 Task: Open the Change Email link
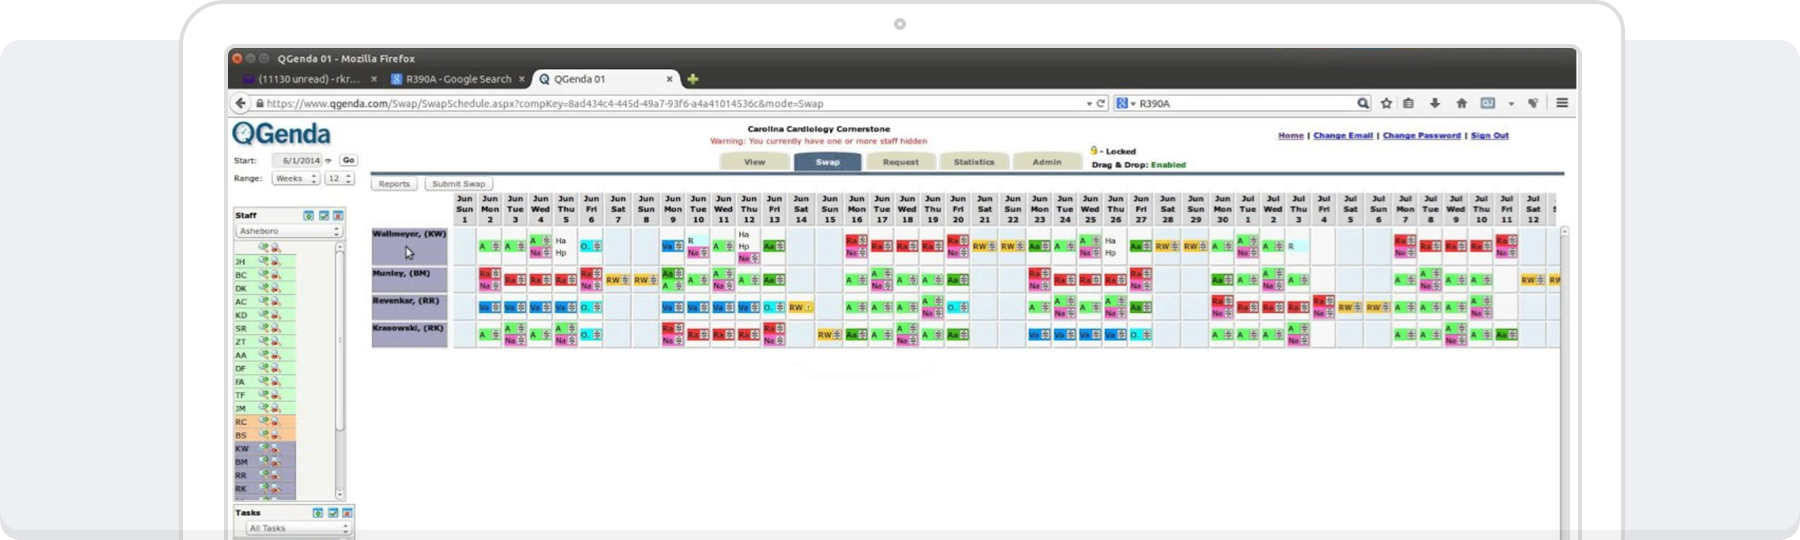tap(1343, 135)
